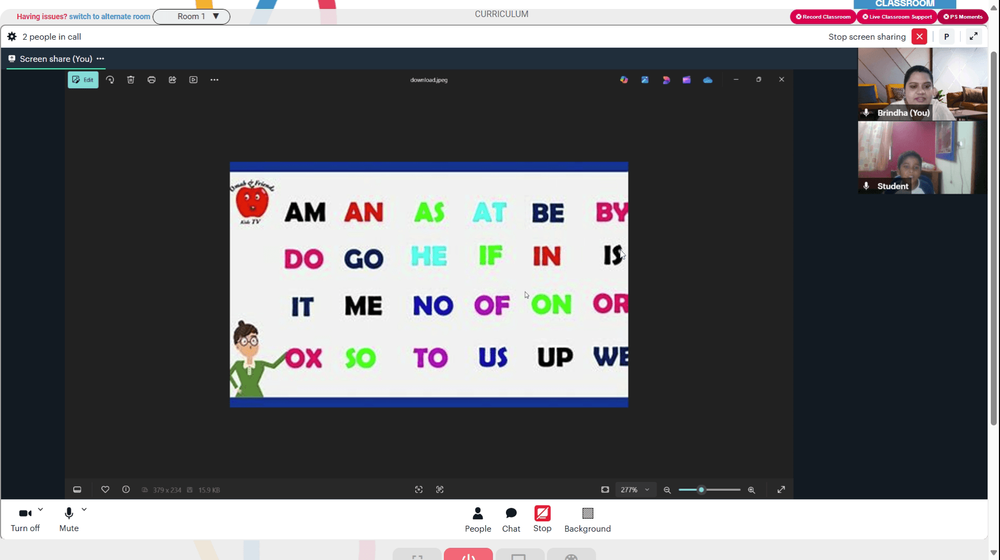Zoom out using the minus magnifier
The height and width of the screenshot is (560, 1000).
click(667, 490)
